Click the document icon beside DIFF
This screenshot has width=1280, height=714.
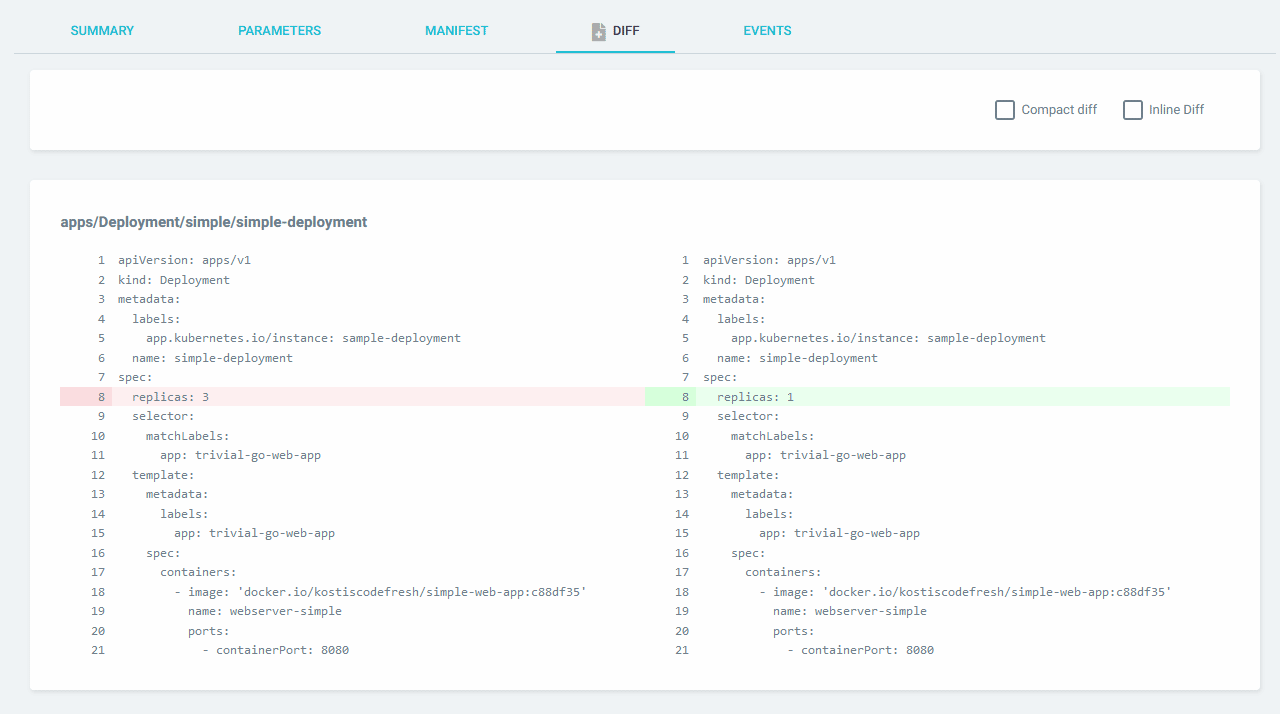[x=599, y=32]
